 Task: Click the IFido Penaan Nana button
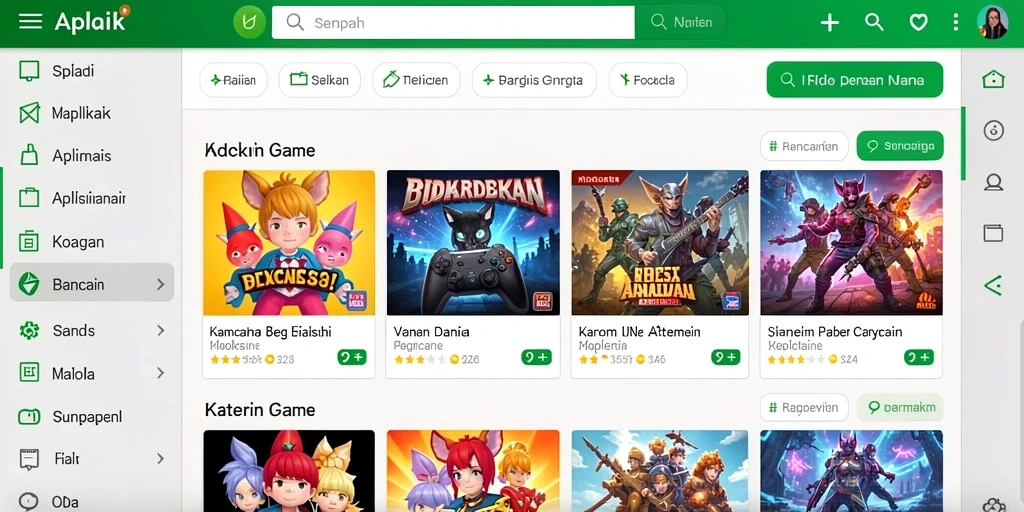tap(854, 80)
